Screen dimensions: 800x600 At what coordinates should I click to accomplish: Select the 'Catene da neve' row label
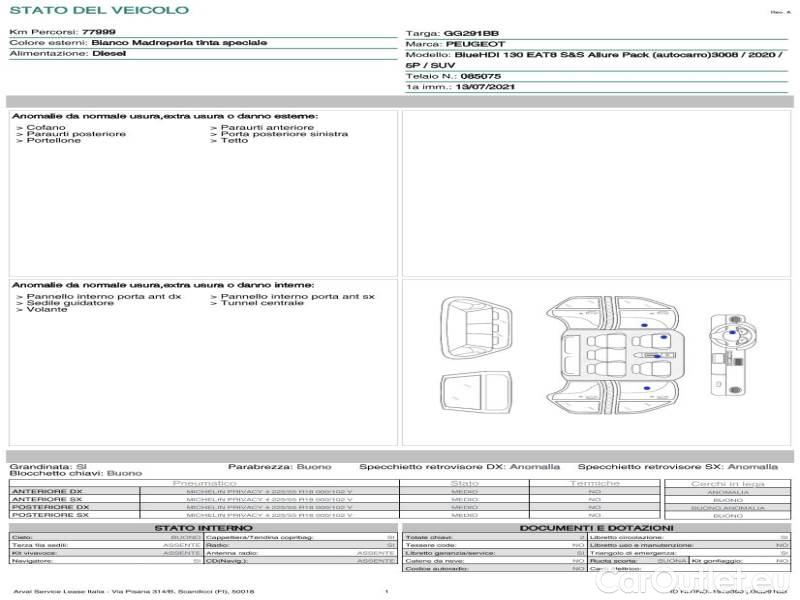click(435, 561)
